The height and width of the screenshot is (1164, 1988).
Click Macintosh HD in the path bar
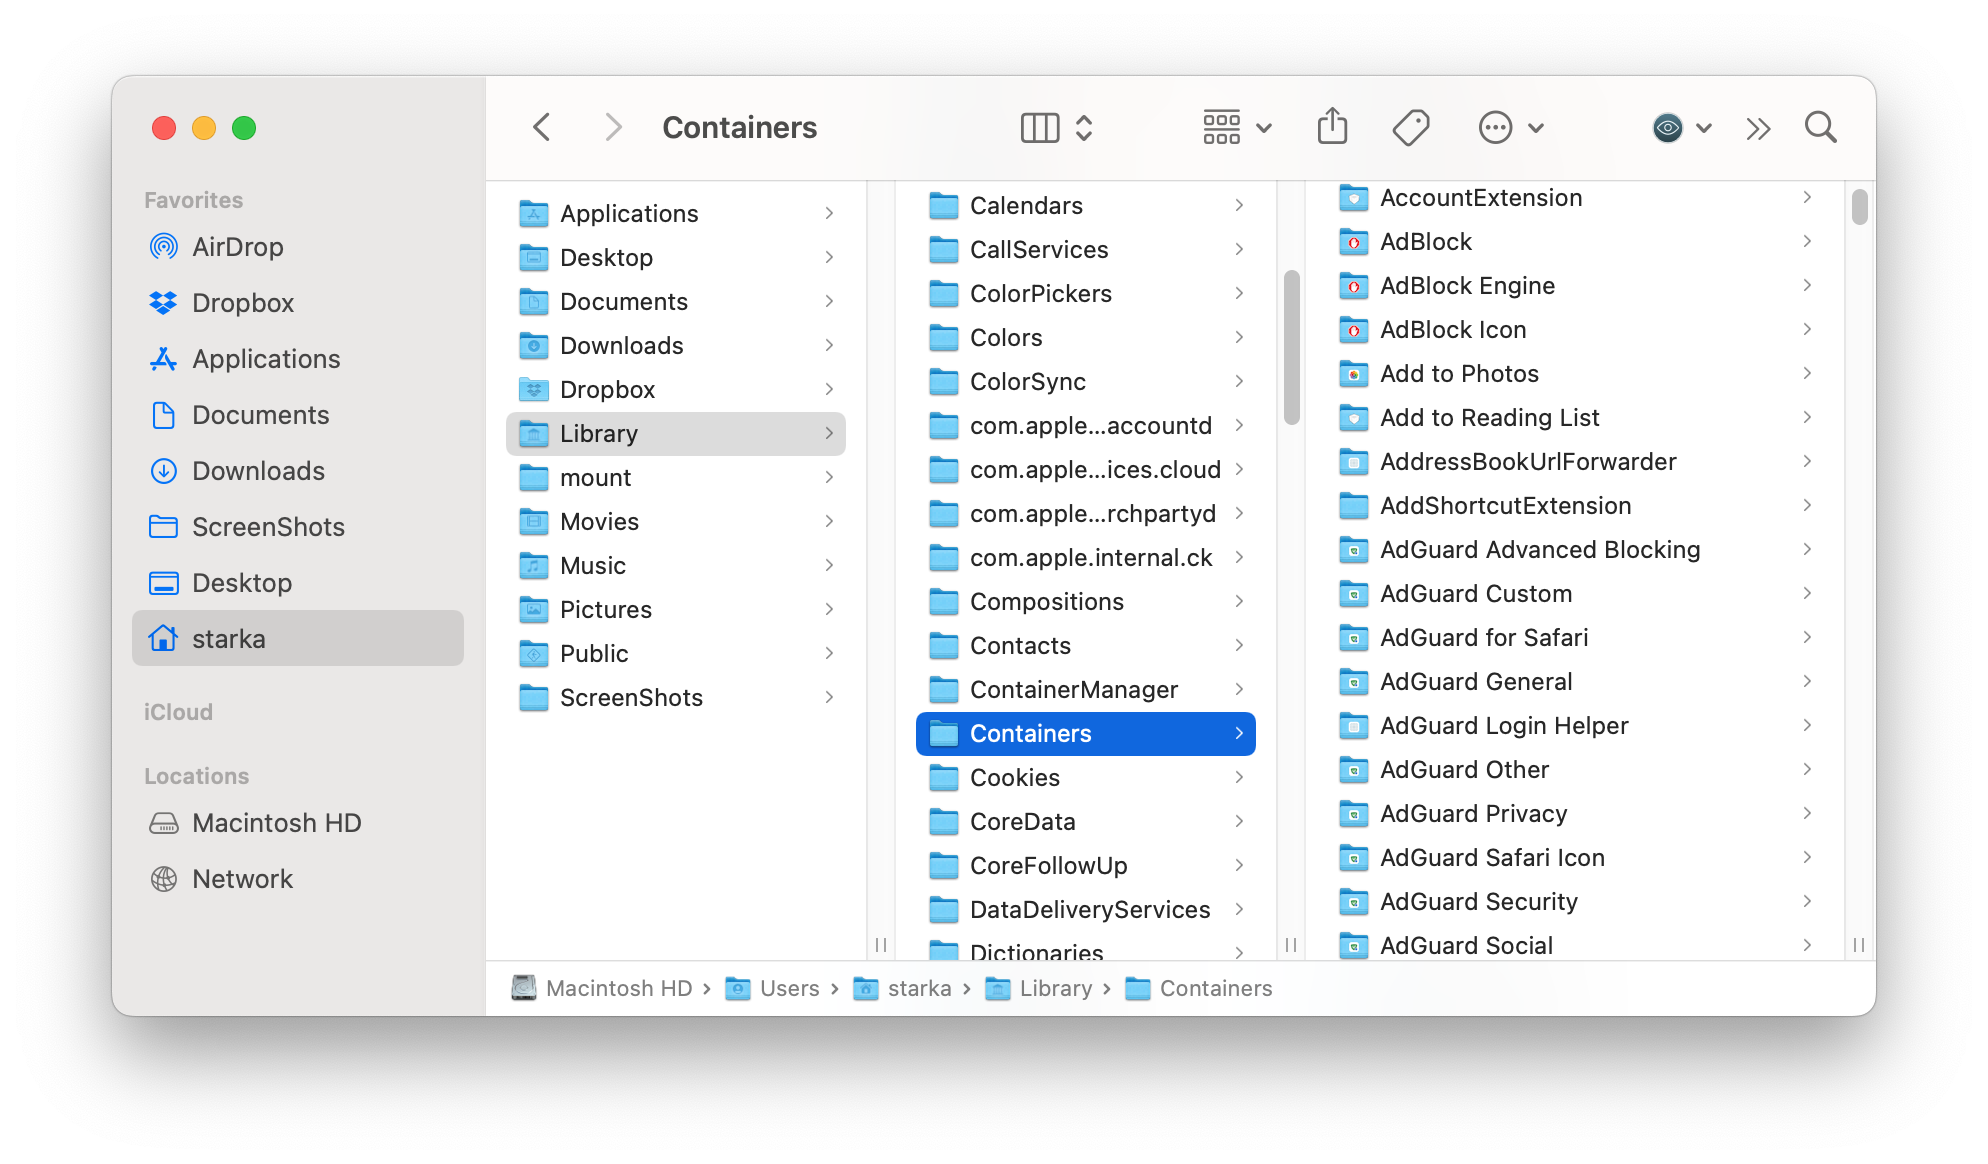[x=602, y=989]
